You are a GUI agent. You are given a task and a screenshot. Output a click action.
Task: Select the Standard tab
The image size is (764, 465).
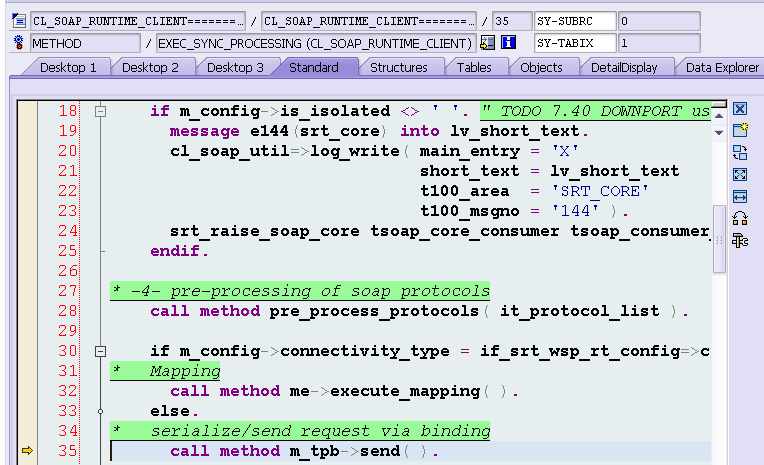point(314,67)
